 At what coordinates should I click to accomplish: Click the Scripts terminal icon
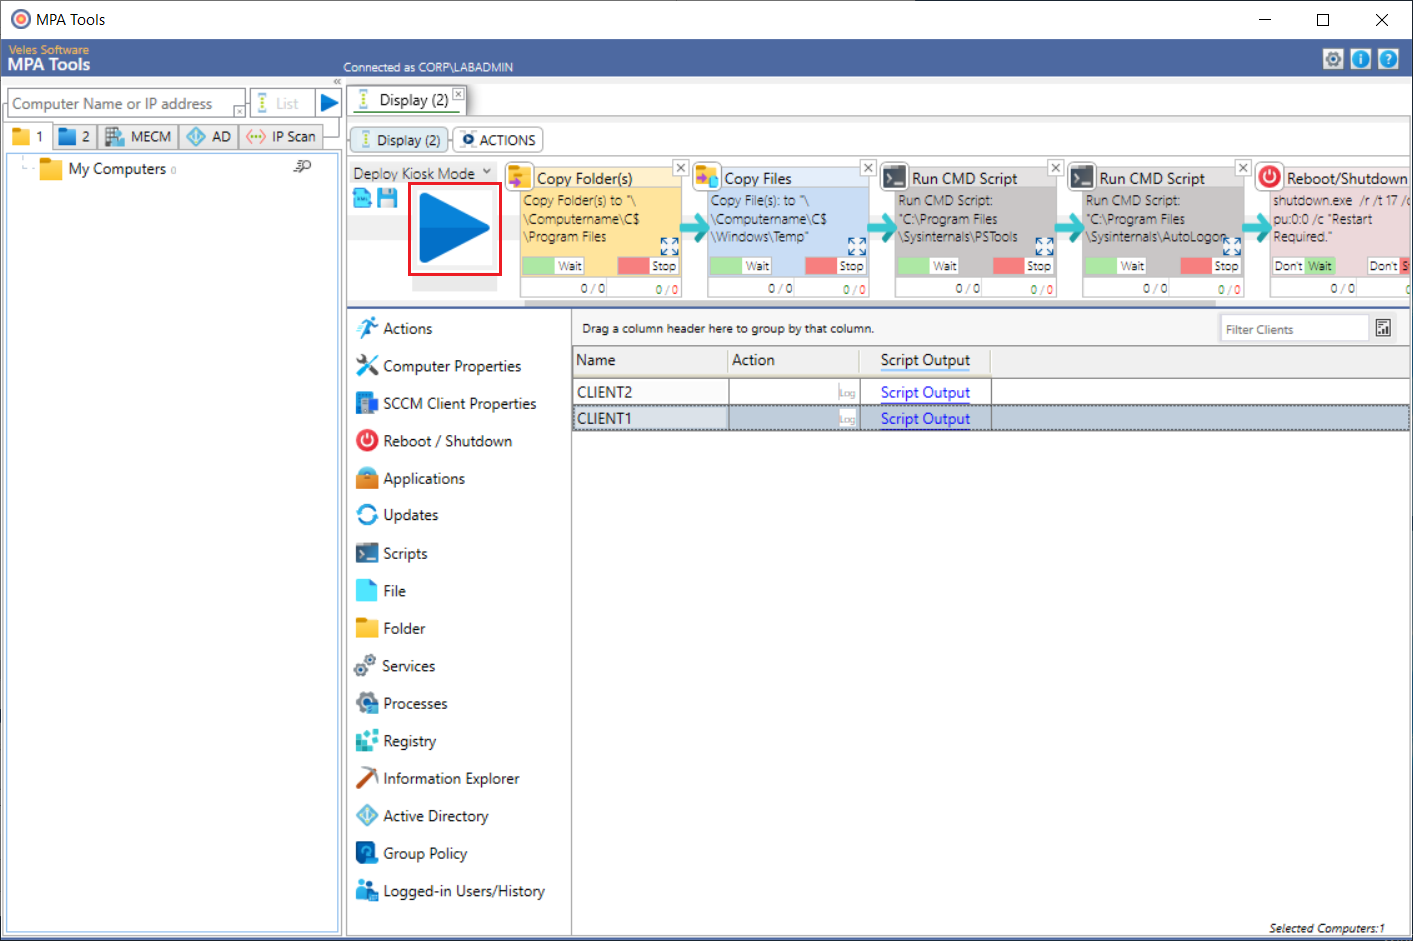pos(367,553)
